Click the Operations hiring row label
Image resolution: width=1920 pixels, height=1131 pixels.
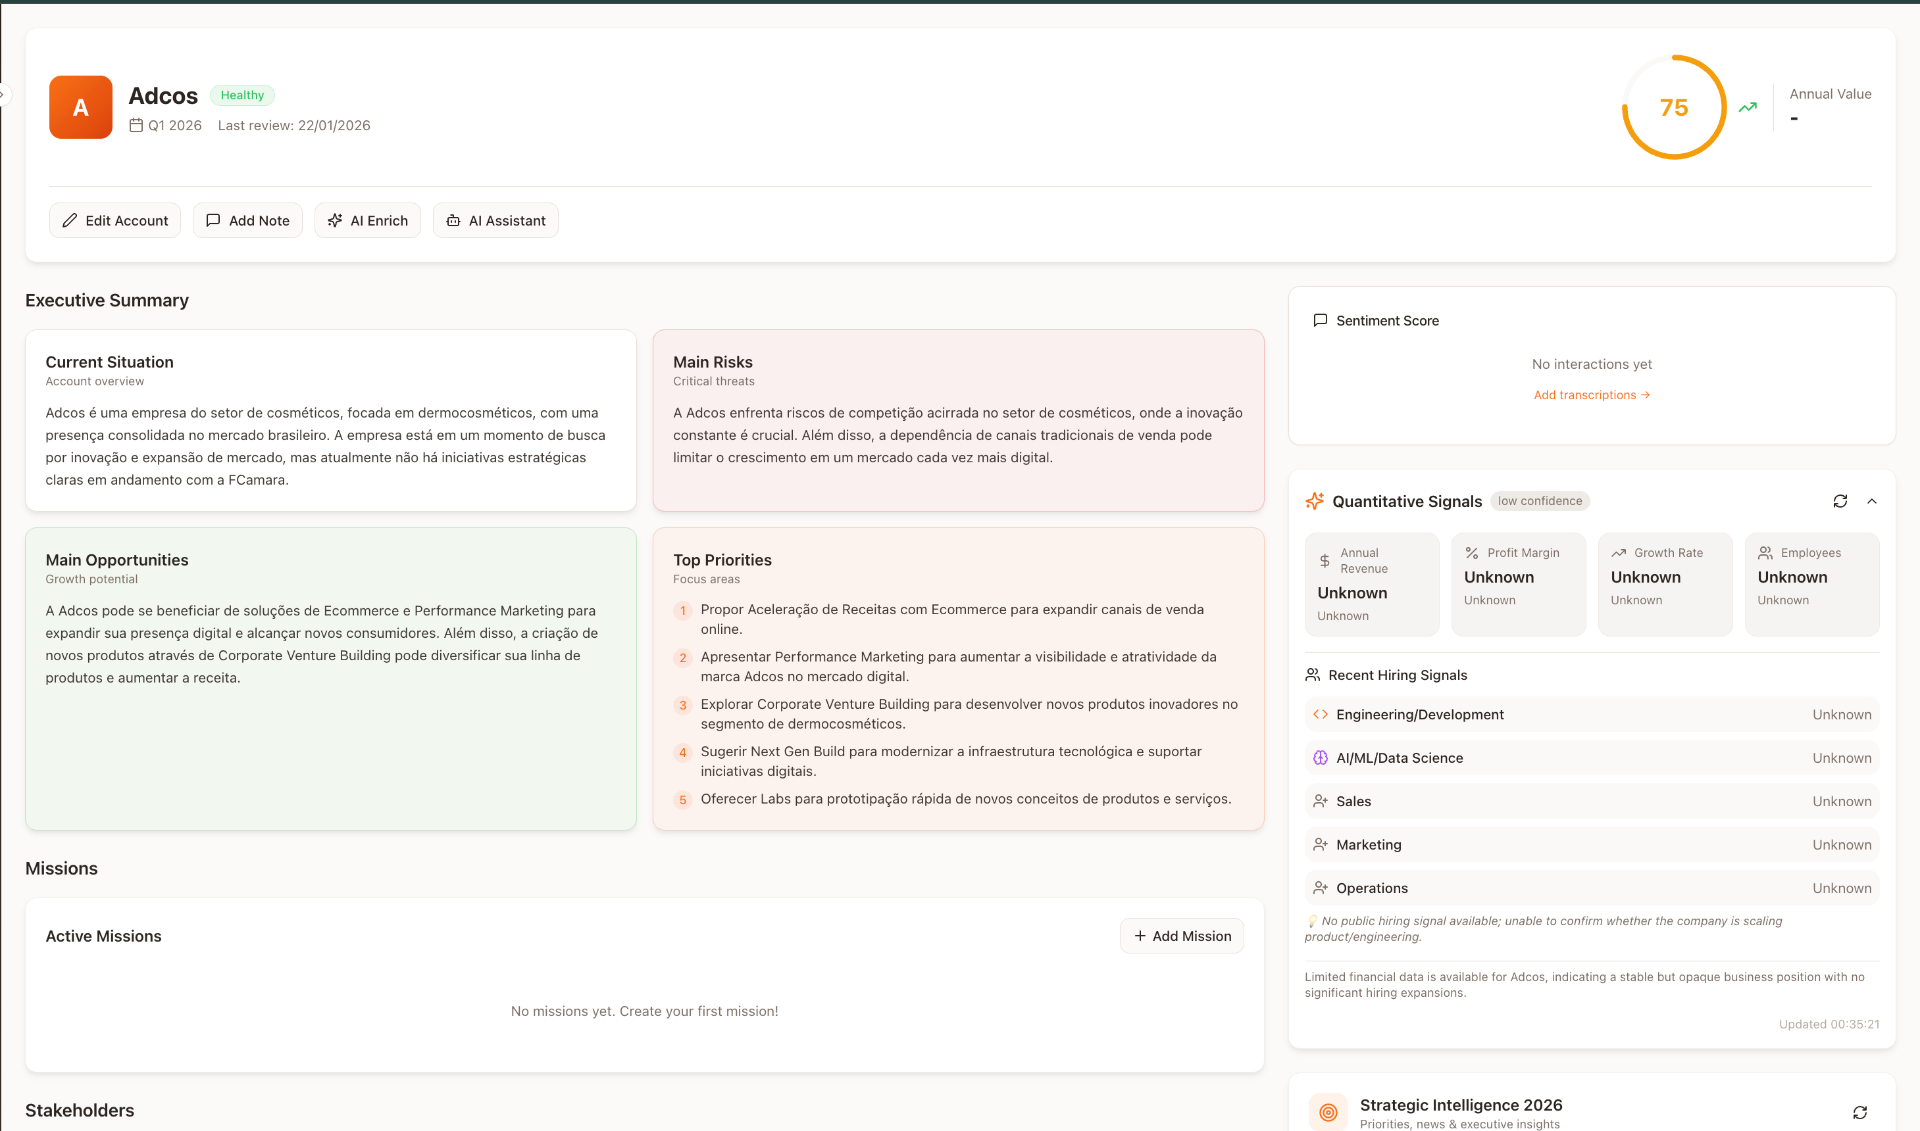pyautogui.click(x=1371, y=888)
